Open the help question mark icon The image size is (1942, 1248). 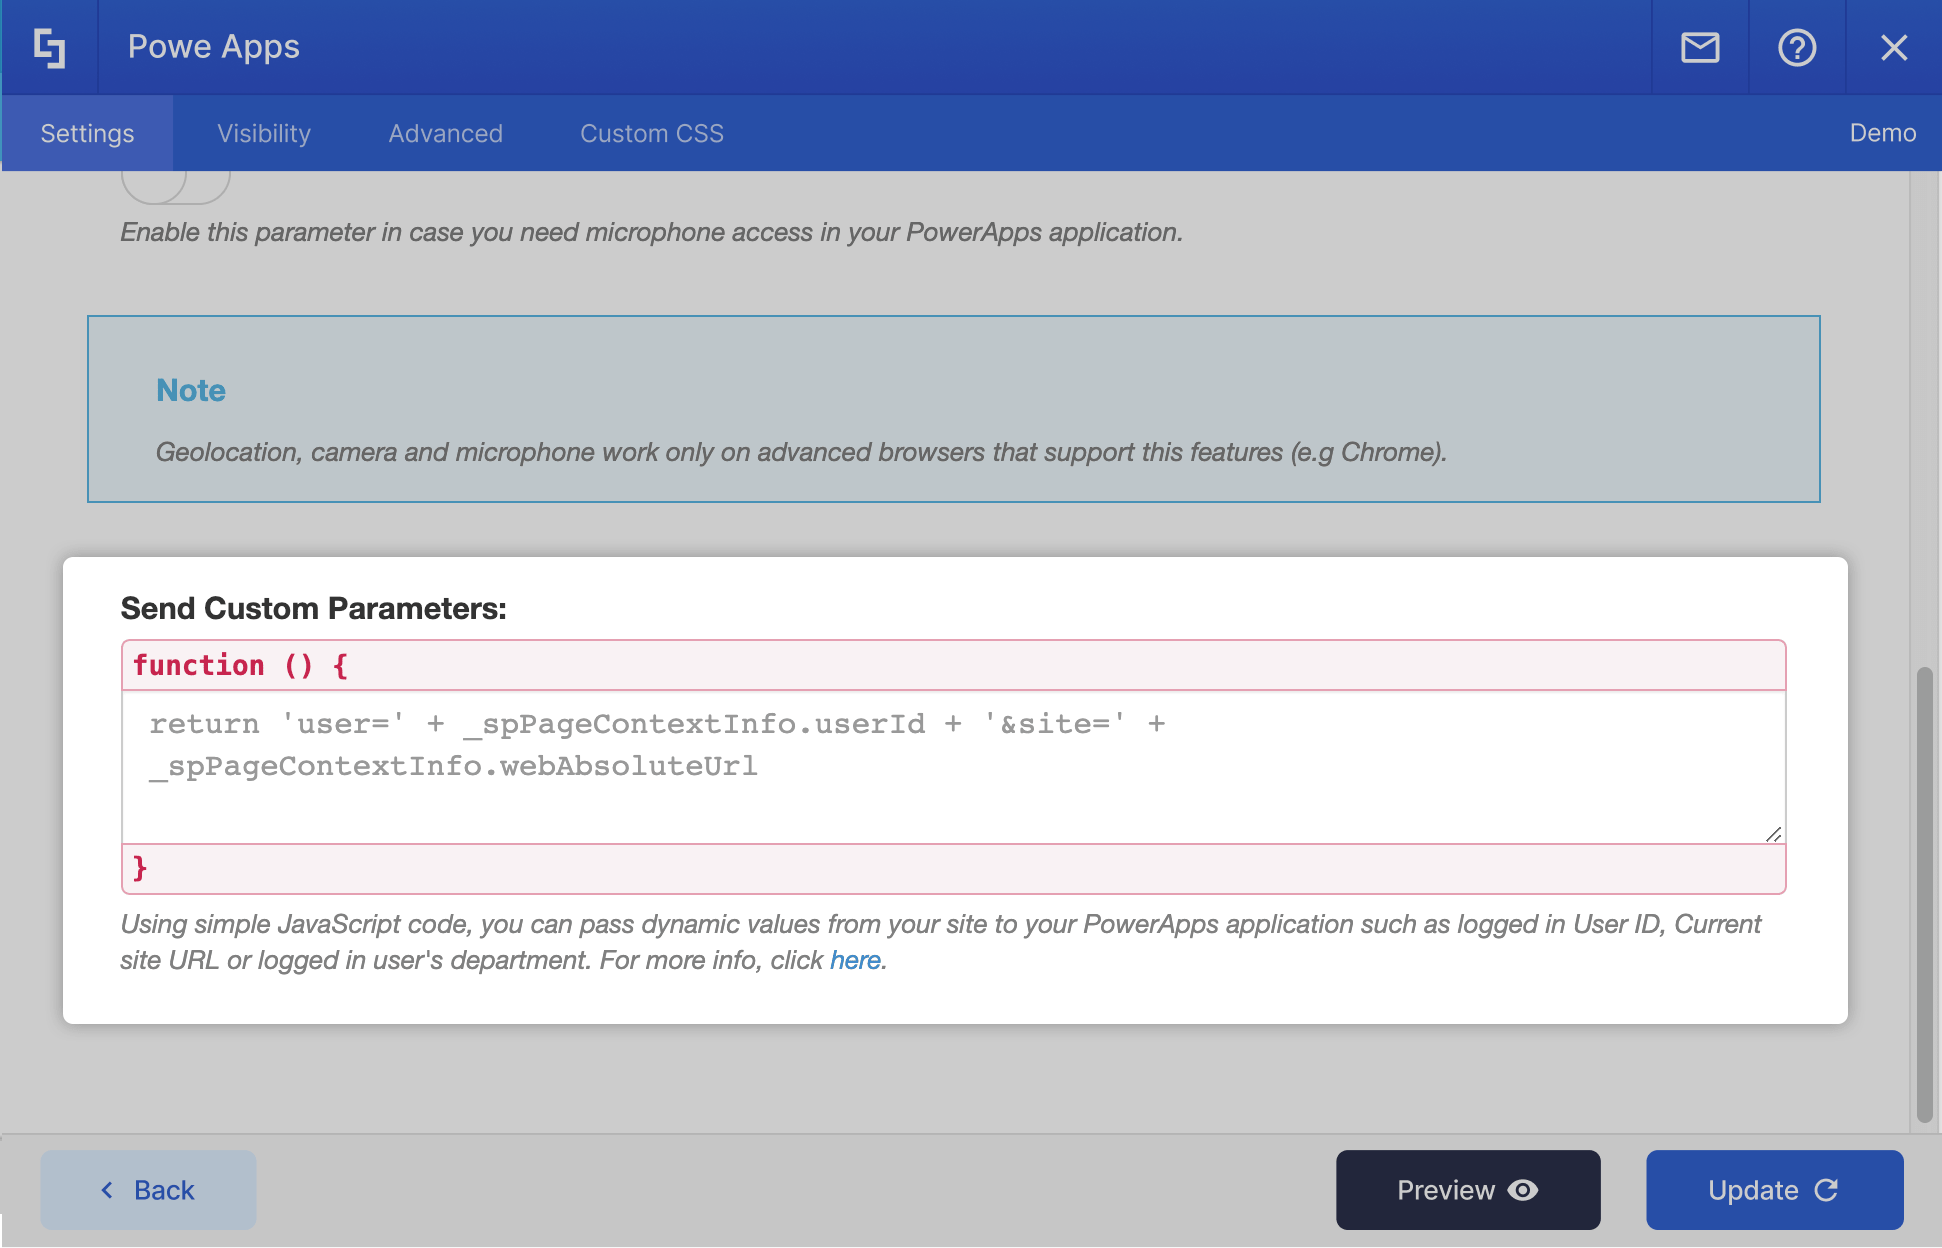tap(1797, 47)
